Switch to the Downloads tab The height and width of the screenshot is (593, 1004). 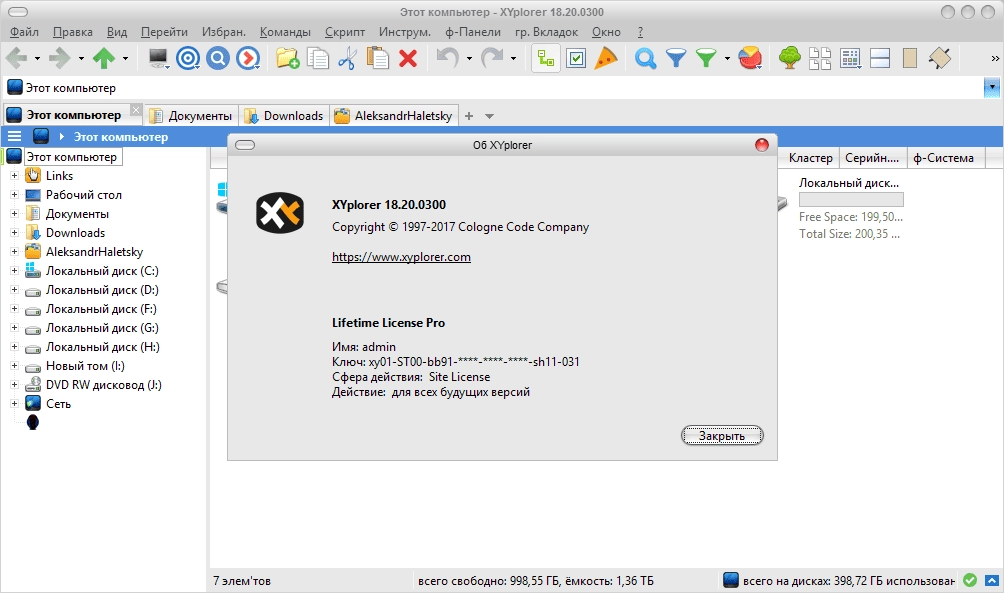coord(284,116)
